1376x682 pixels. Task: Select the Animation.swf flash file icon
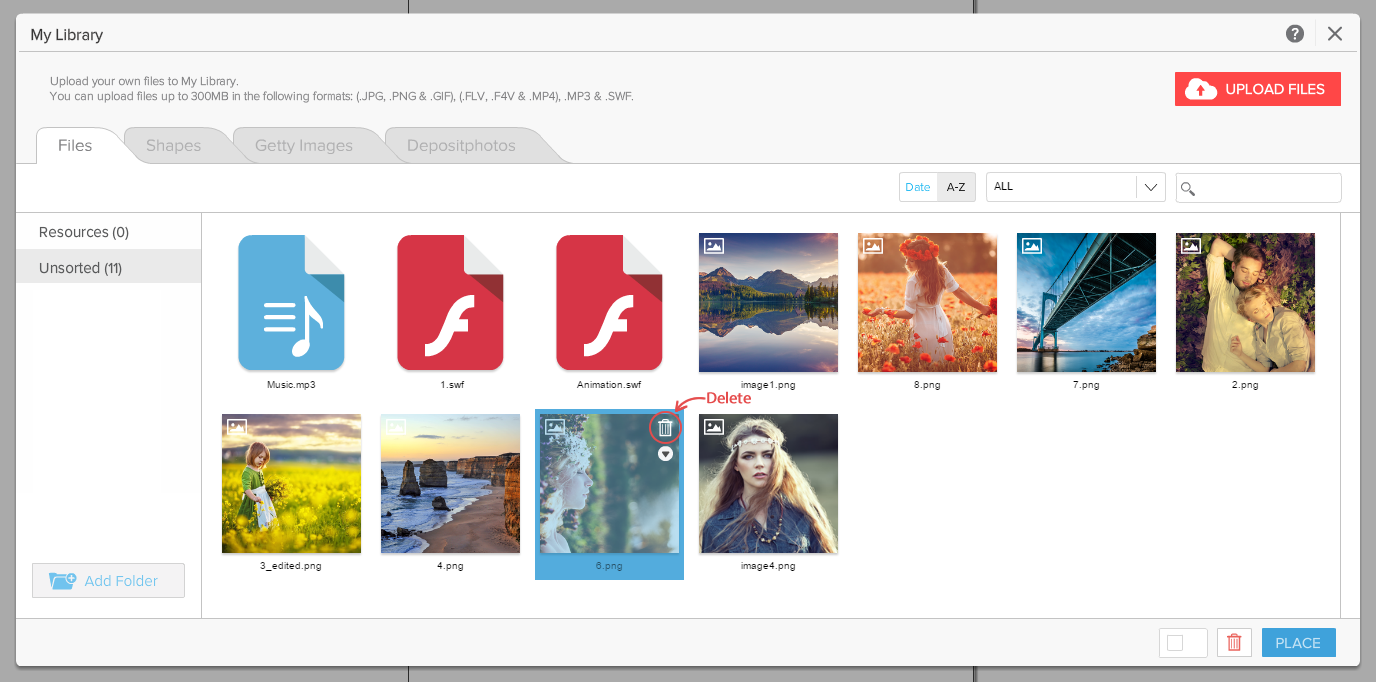(609, 303)
